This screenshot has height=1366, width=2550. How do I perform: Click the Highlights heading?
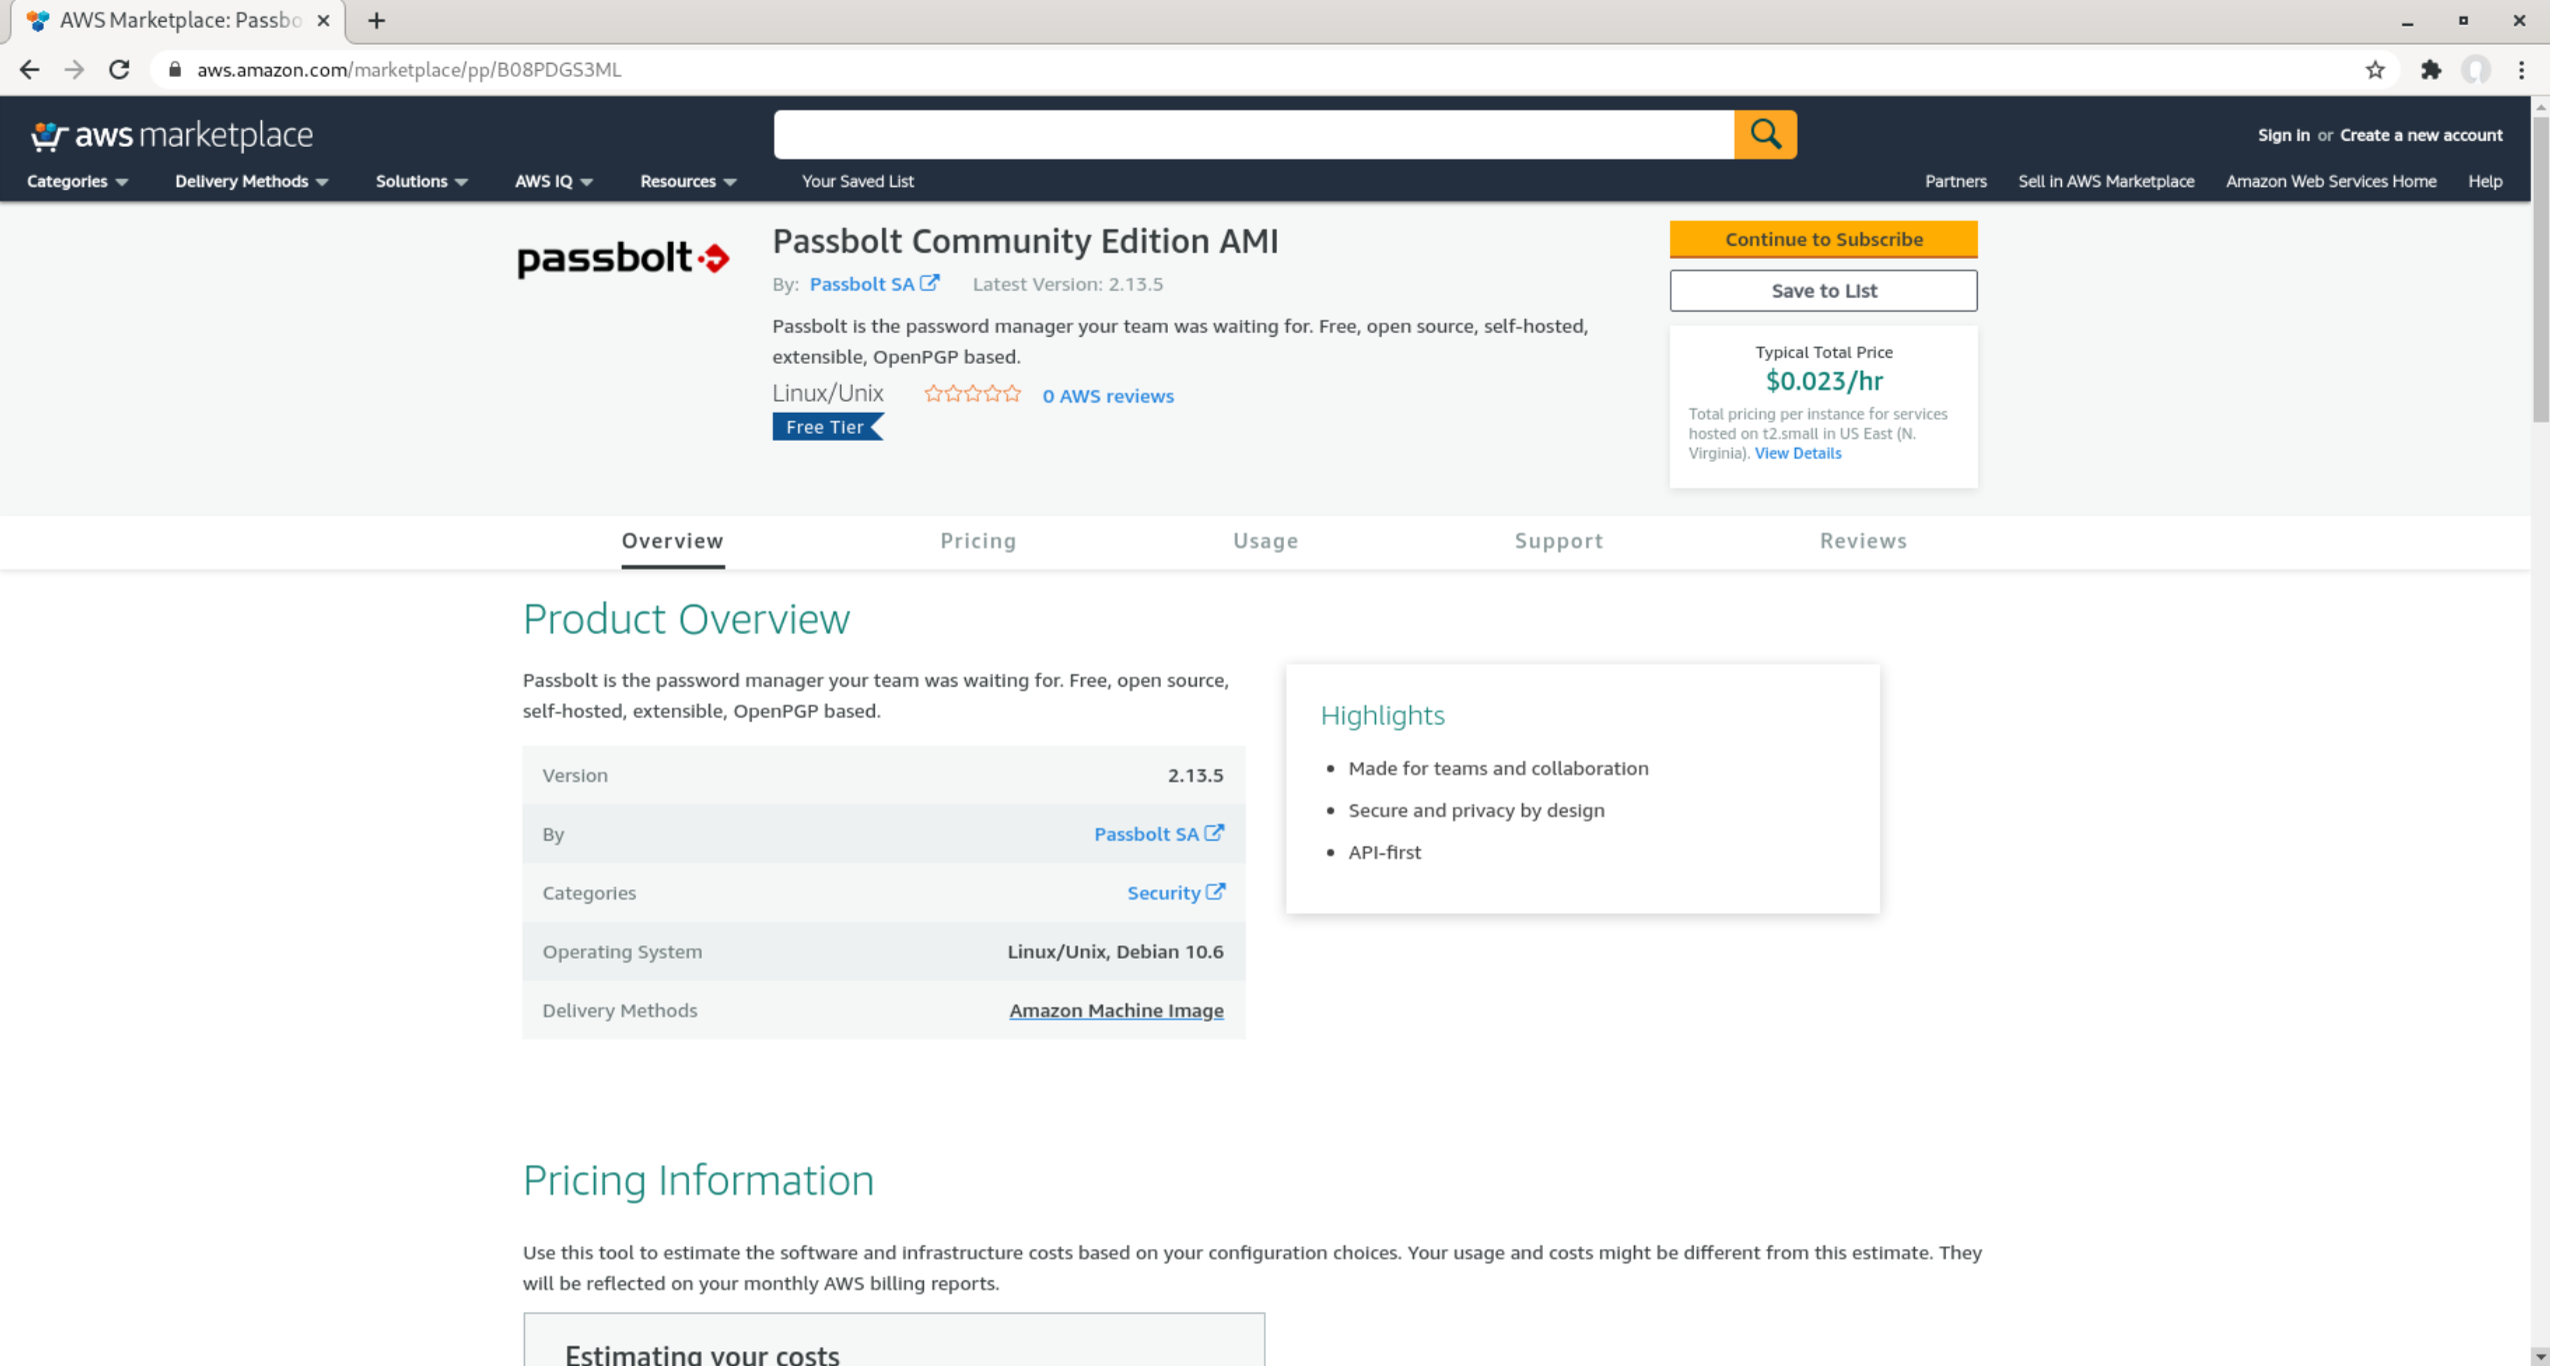(x=1382, y=715)
